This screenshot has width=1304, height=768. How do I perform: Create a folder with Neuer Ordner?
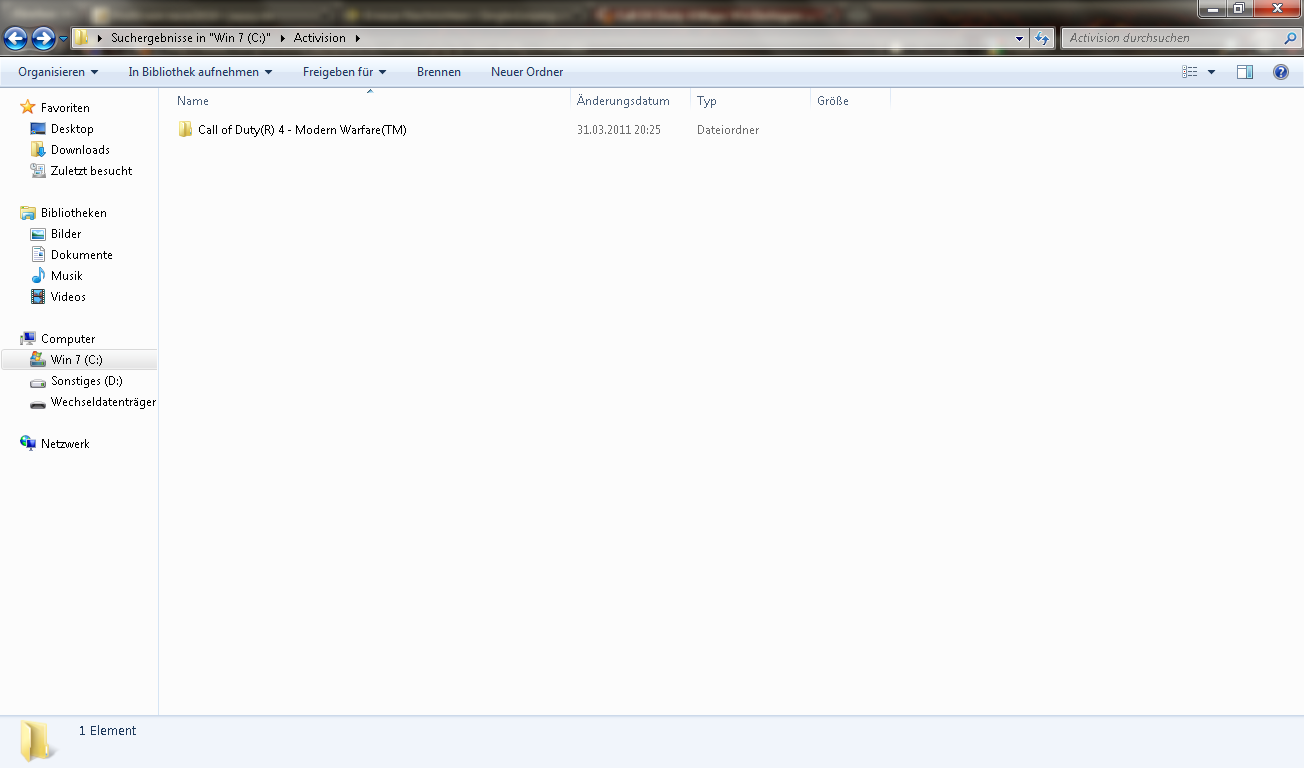coord(527,72)
